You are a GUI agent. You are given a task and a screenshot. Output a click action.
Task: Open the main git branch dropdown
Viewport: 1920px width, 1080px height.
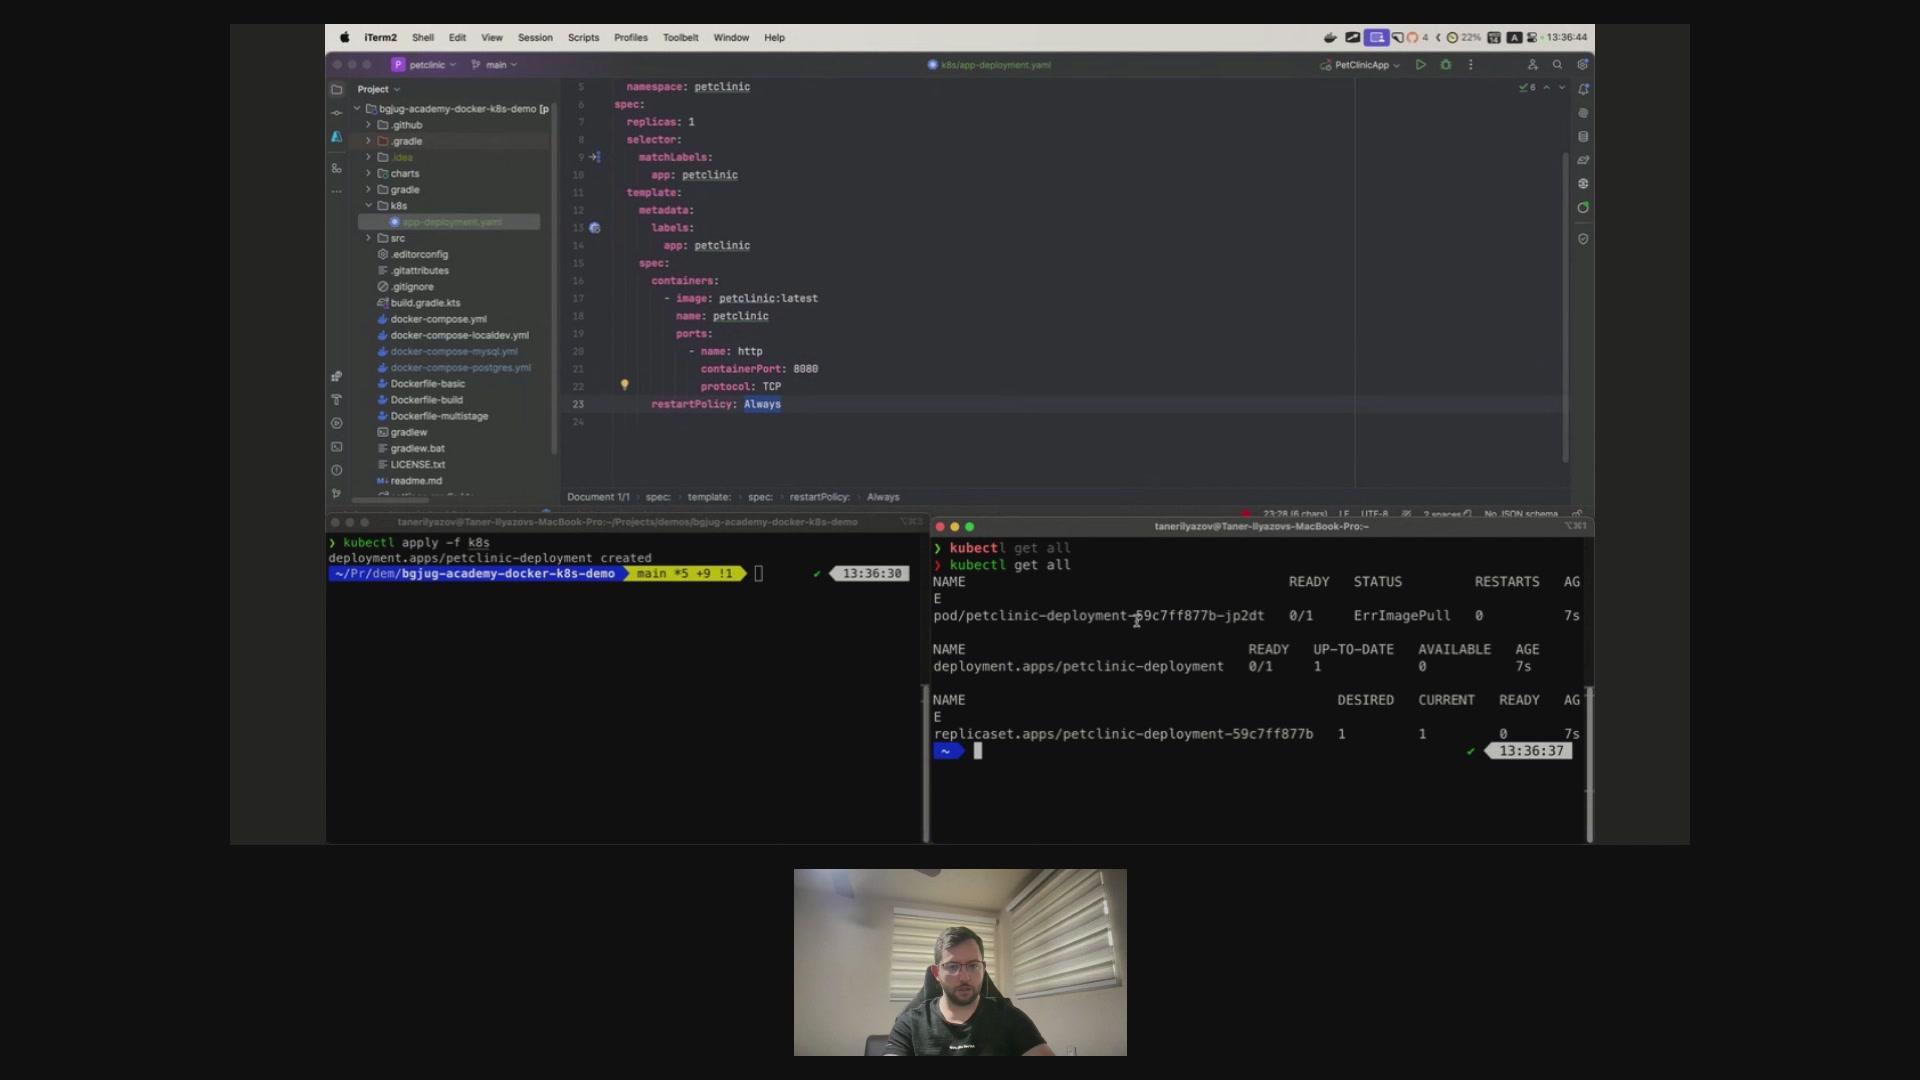click(495, 65)
